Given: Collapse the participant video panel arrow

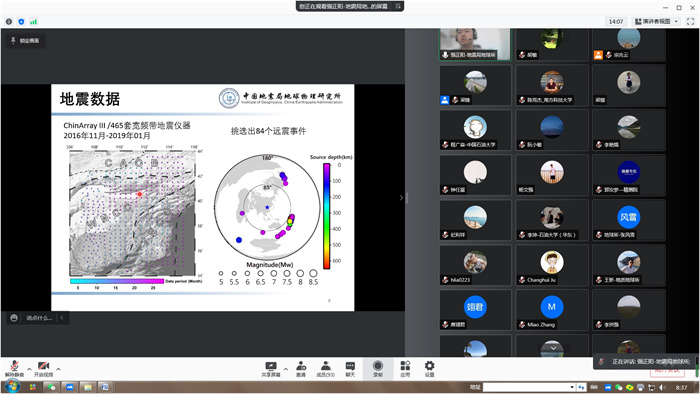Looking at the screenshot, I should pos(401,198).
